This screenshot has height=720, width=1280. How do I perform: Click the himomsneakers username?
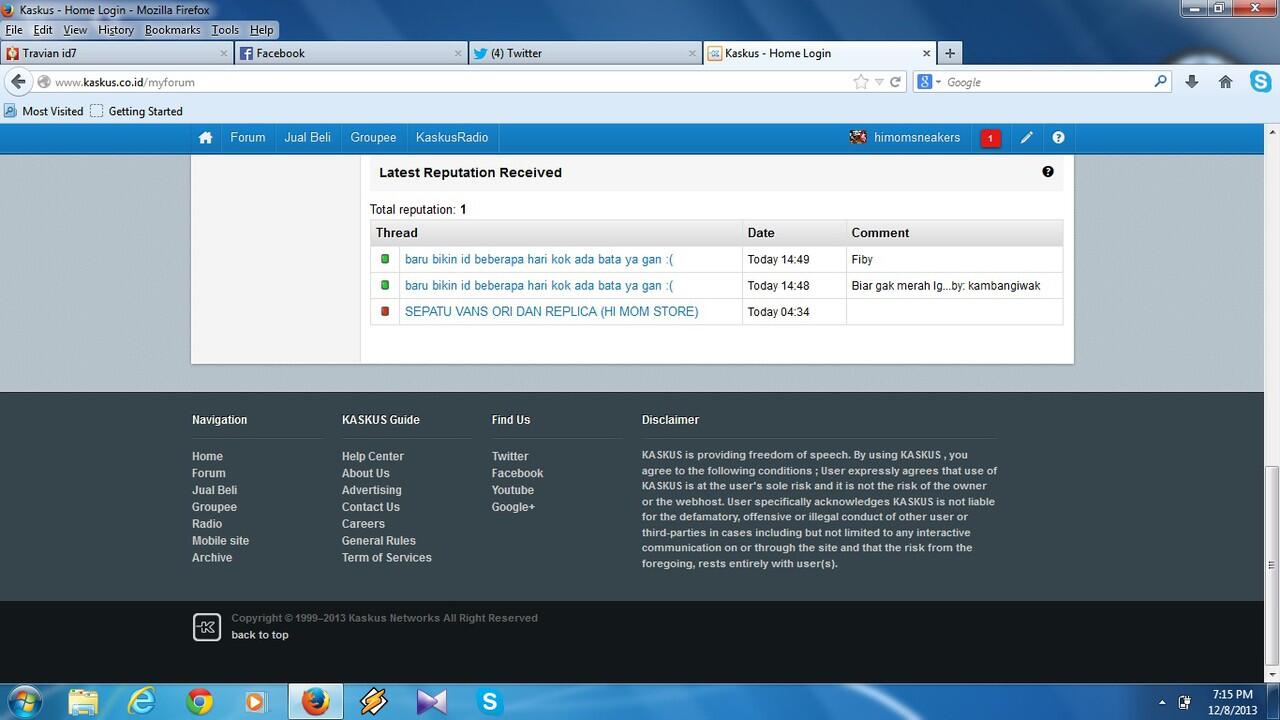point(917,138)
